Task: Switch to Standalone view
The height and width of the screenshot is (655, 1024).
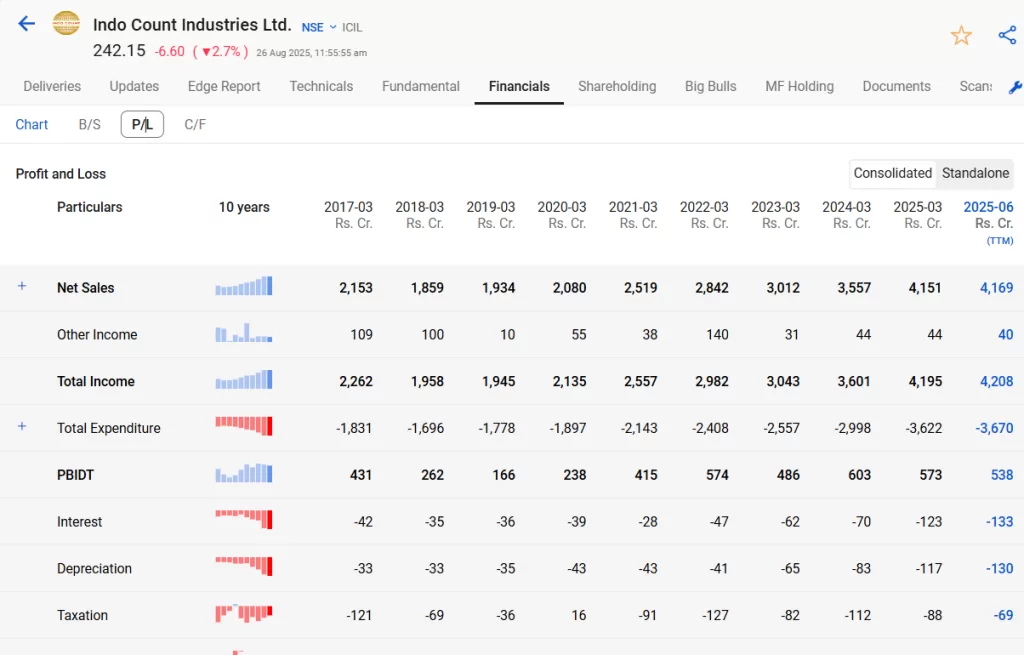Action: point(975,173)
